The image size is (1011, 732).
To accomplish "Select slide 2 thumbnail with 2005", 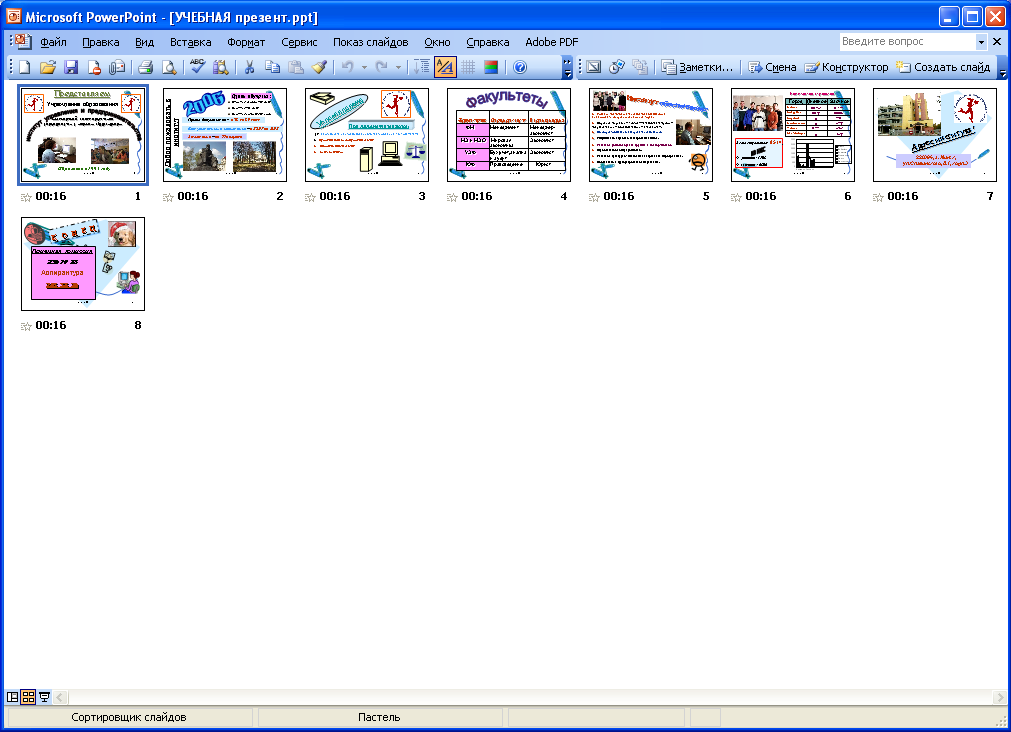I will (225, 135).
